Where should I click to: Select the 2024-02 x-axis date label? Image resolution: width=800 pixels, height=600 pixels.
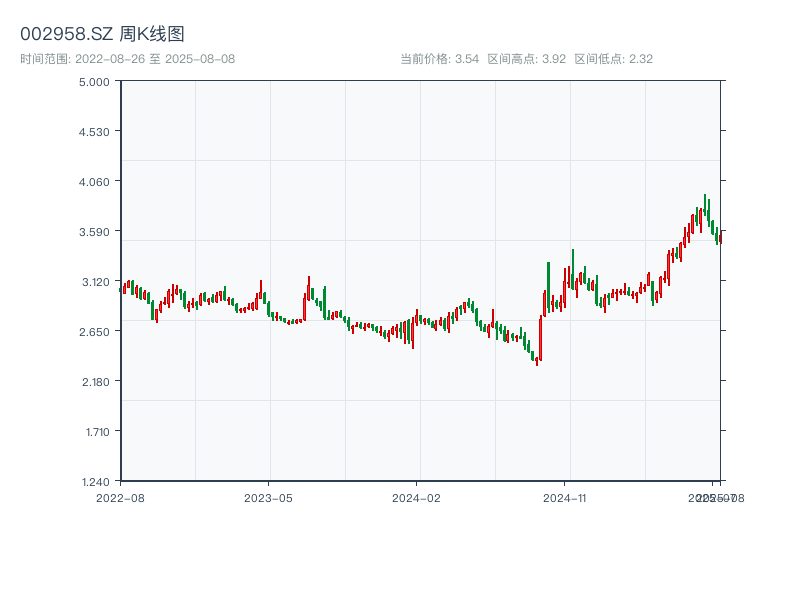pyautogui.click(x=416, y=497)
